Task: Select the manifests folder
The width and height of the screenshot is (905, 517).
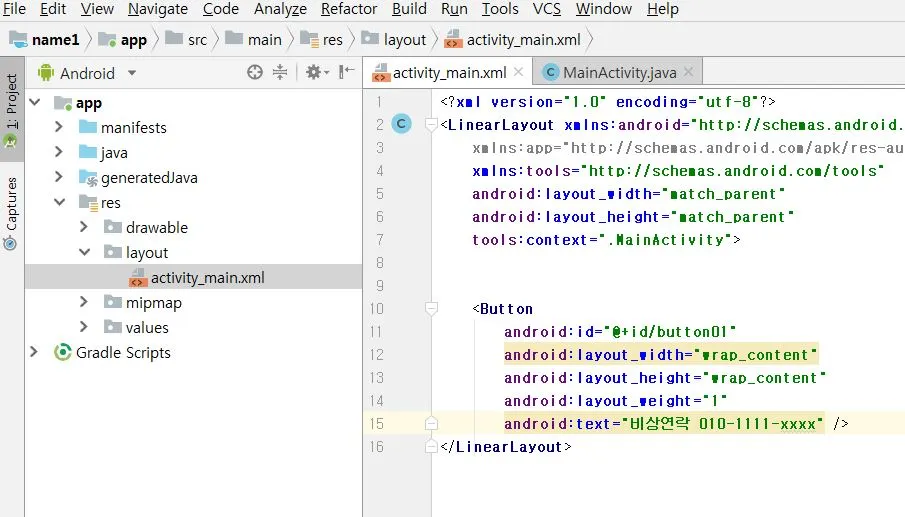Action: [x=122, y=128]
